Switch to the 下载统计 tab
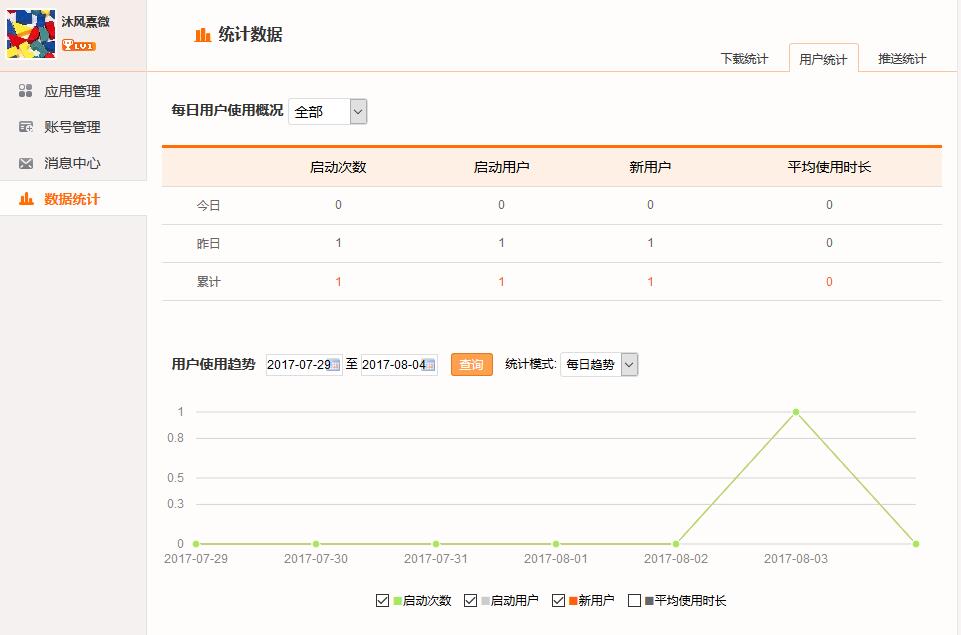 click(744, 59)
